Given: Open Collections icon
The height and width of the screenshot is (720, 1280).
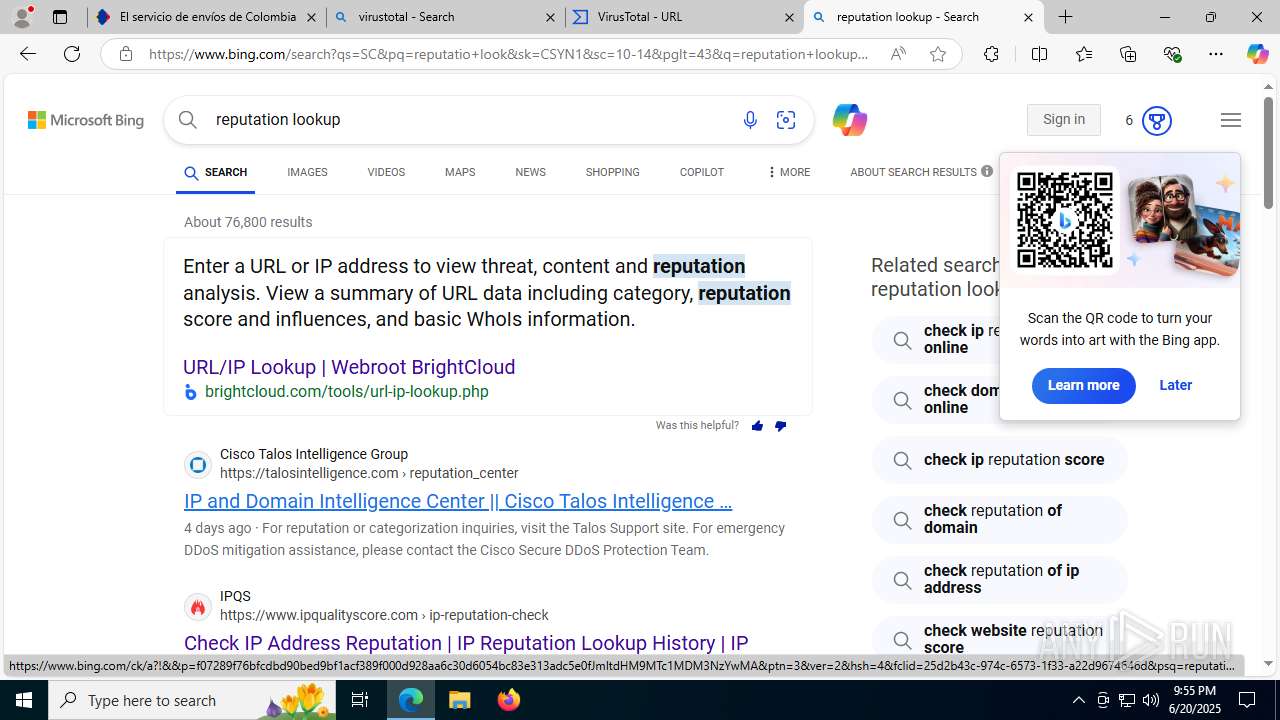Looking at the screenshot, I should point(1128,54).
